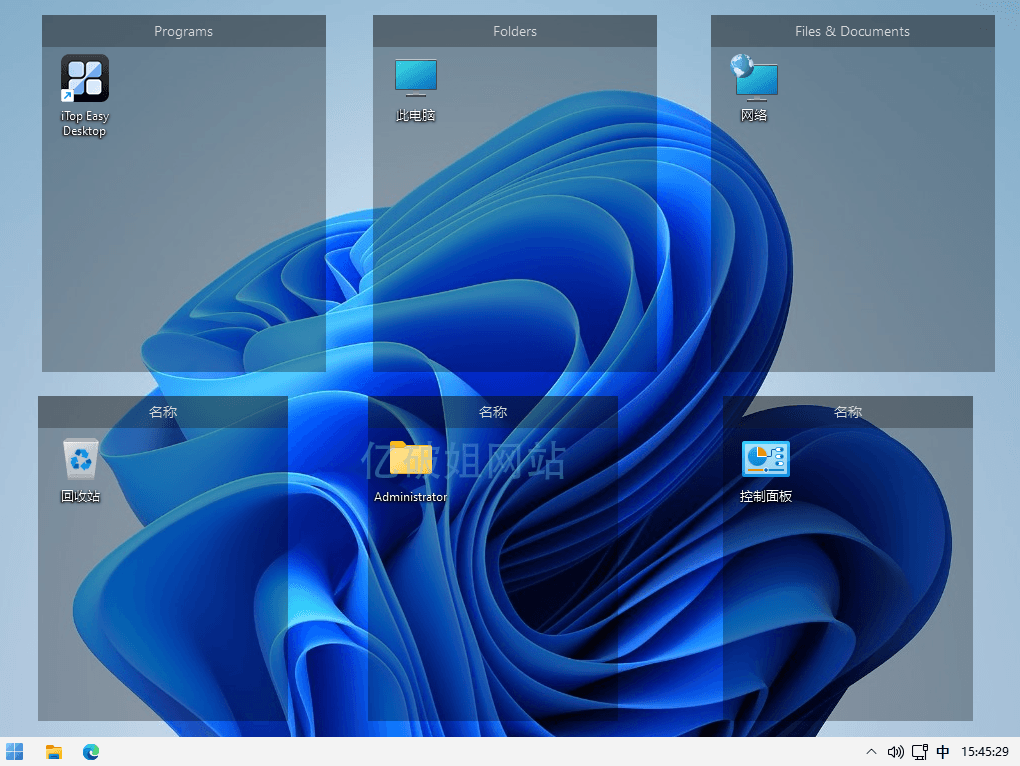Click the Folders fence title bar
The height and width of the screenshot is (766, 1020).
(514, 31)
